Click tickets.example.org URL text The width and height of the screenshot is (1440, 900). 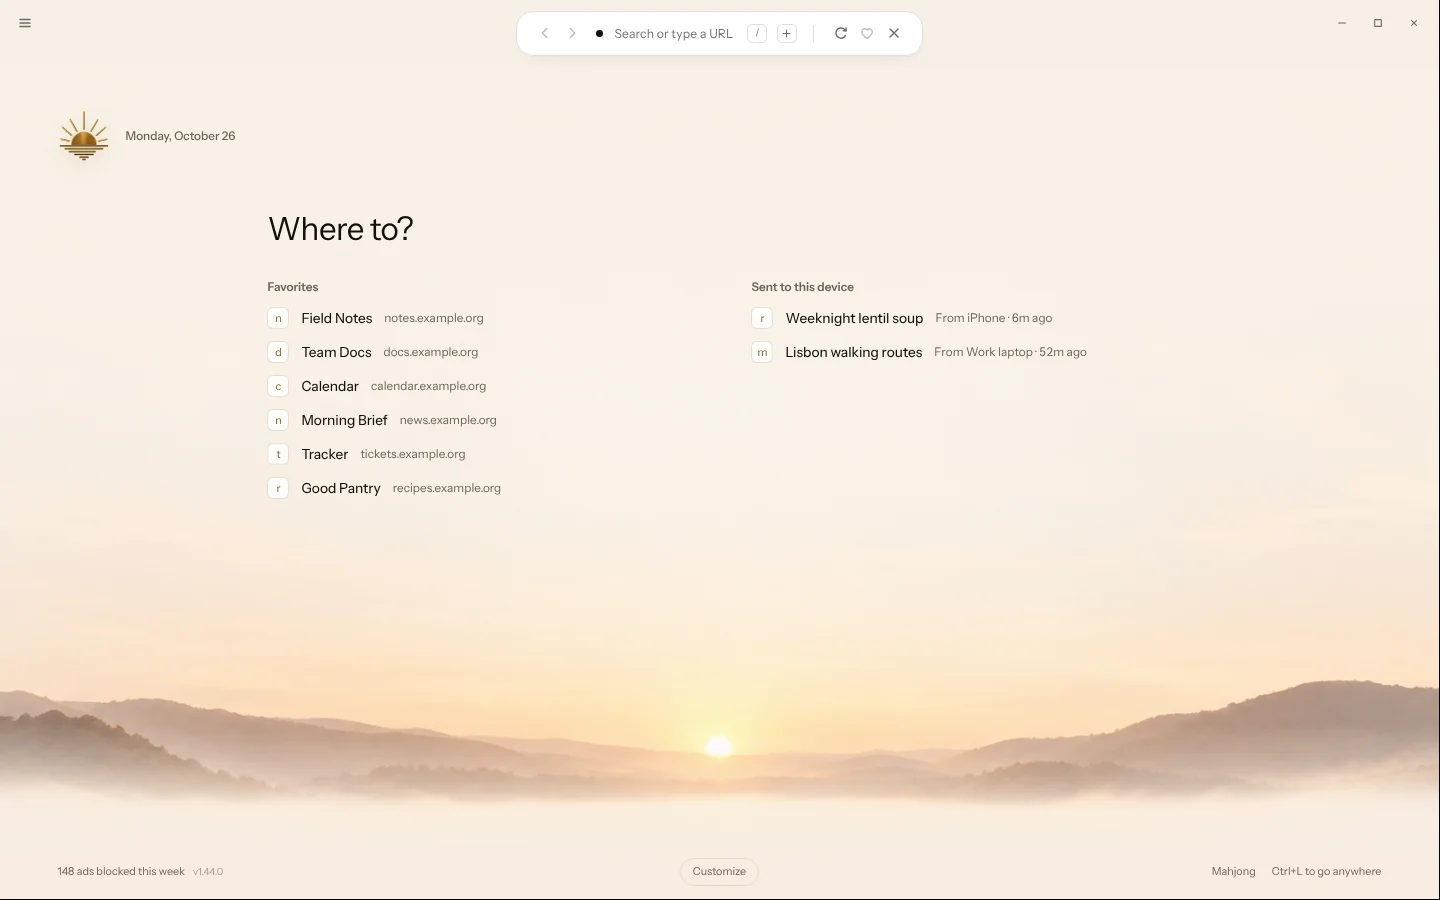tap(413, 454)
